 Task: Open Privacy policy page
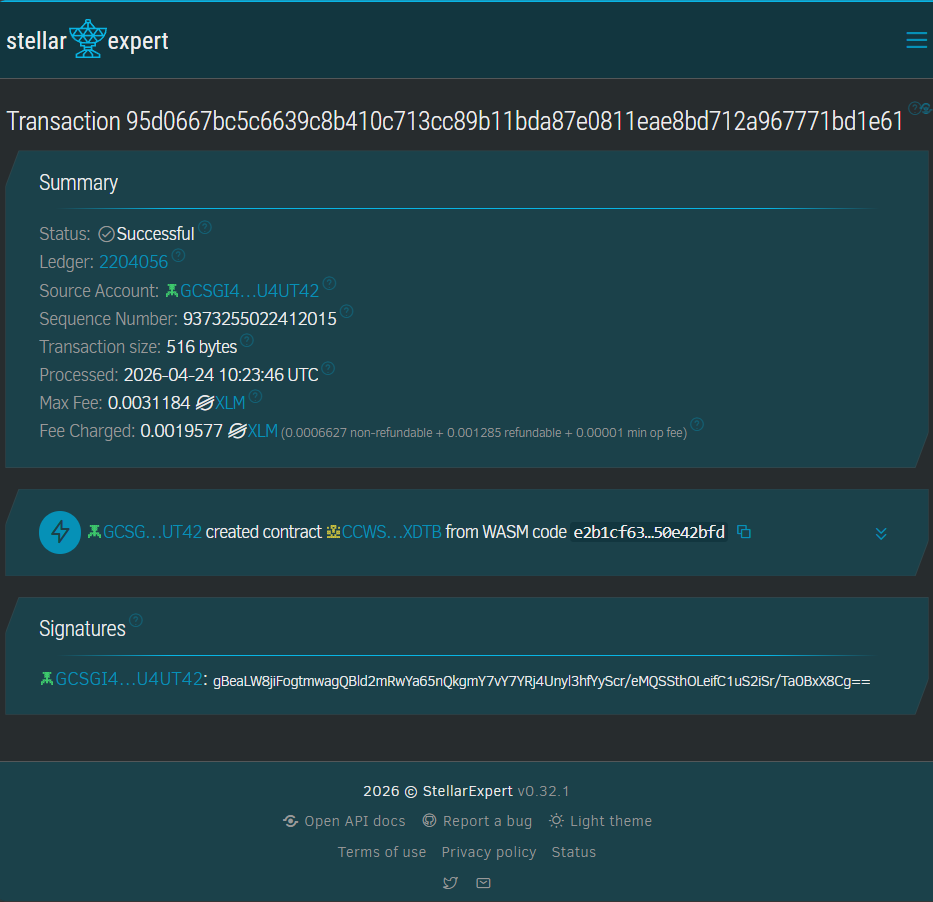pyautogui.click(x=489, y=852)
